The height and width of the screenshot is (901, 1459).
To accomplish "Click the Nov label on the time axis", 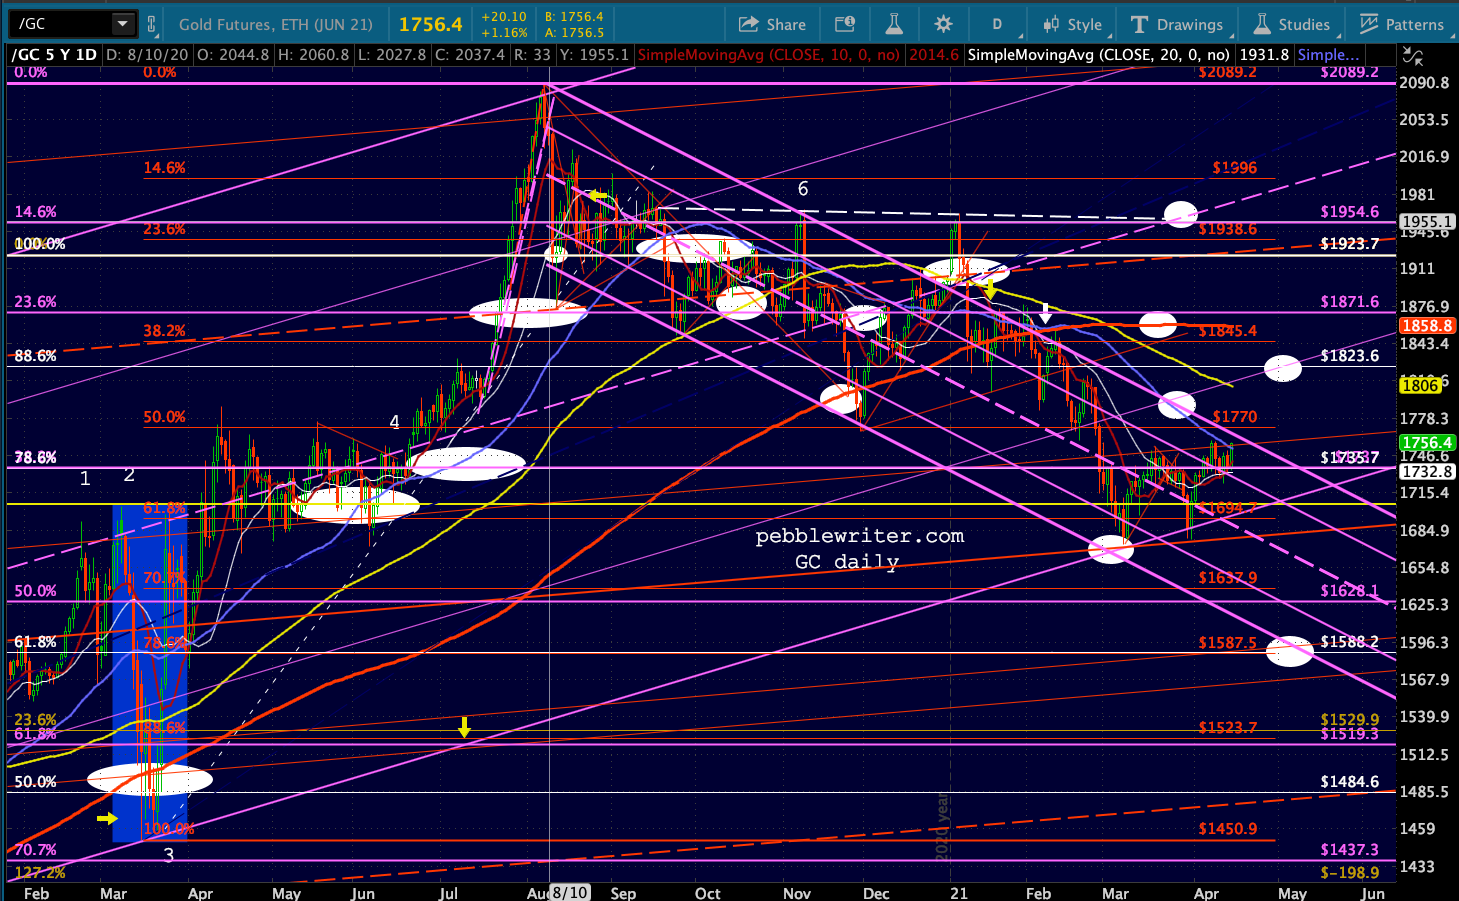I will (x=797, y=893).
